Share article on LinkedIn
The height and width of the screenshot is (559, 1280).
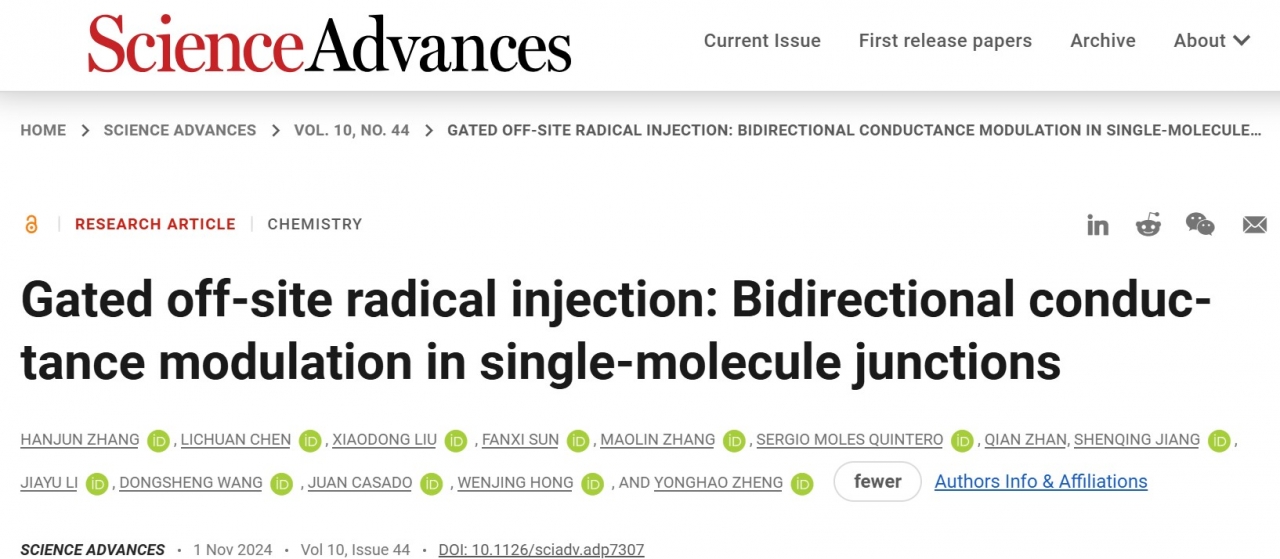coord(1098,225)
